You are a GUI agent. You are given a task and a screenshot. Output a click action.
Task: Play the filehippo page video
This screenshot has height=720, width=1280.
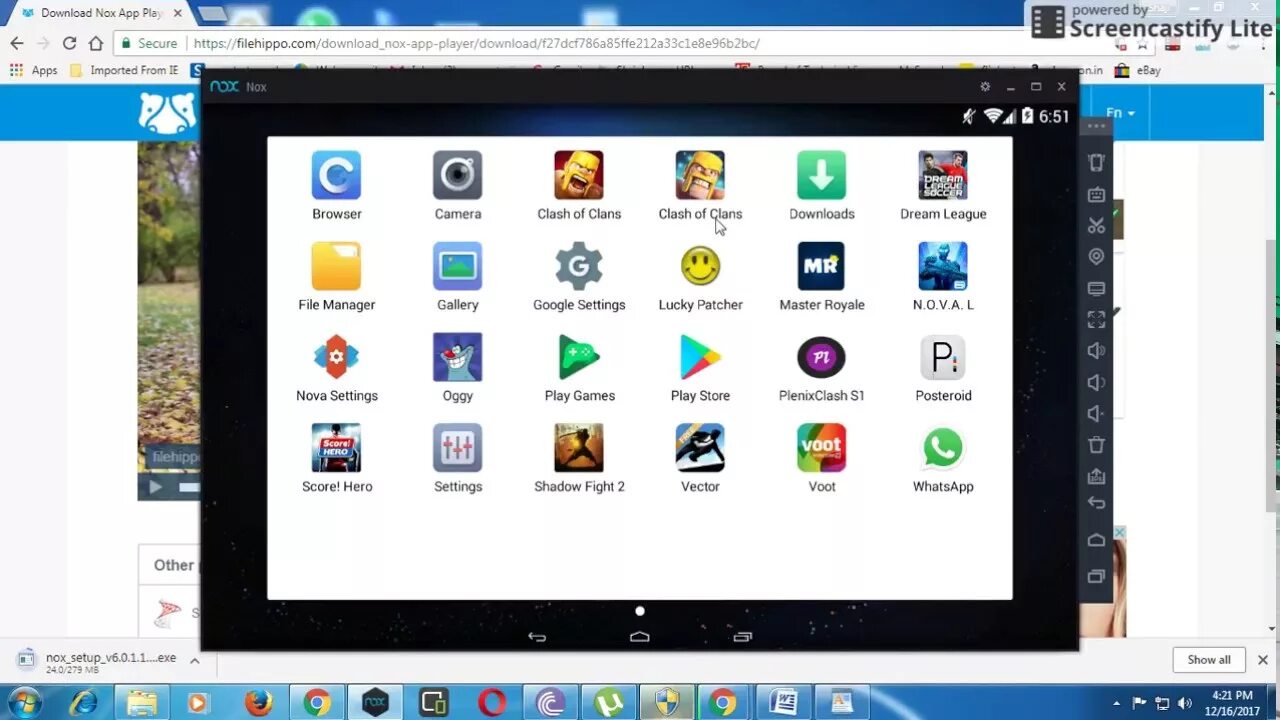tap(155, 487)
